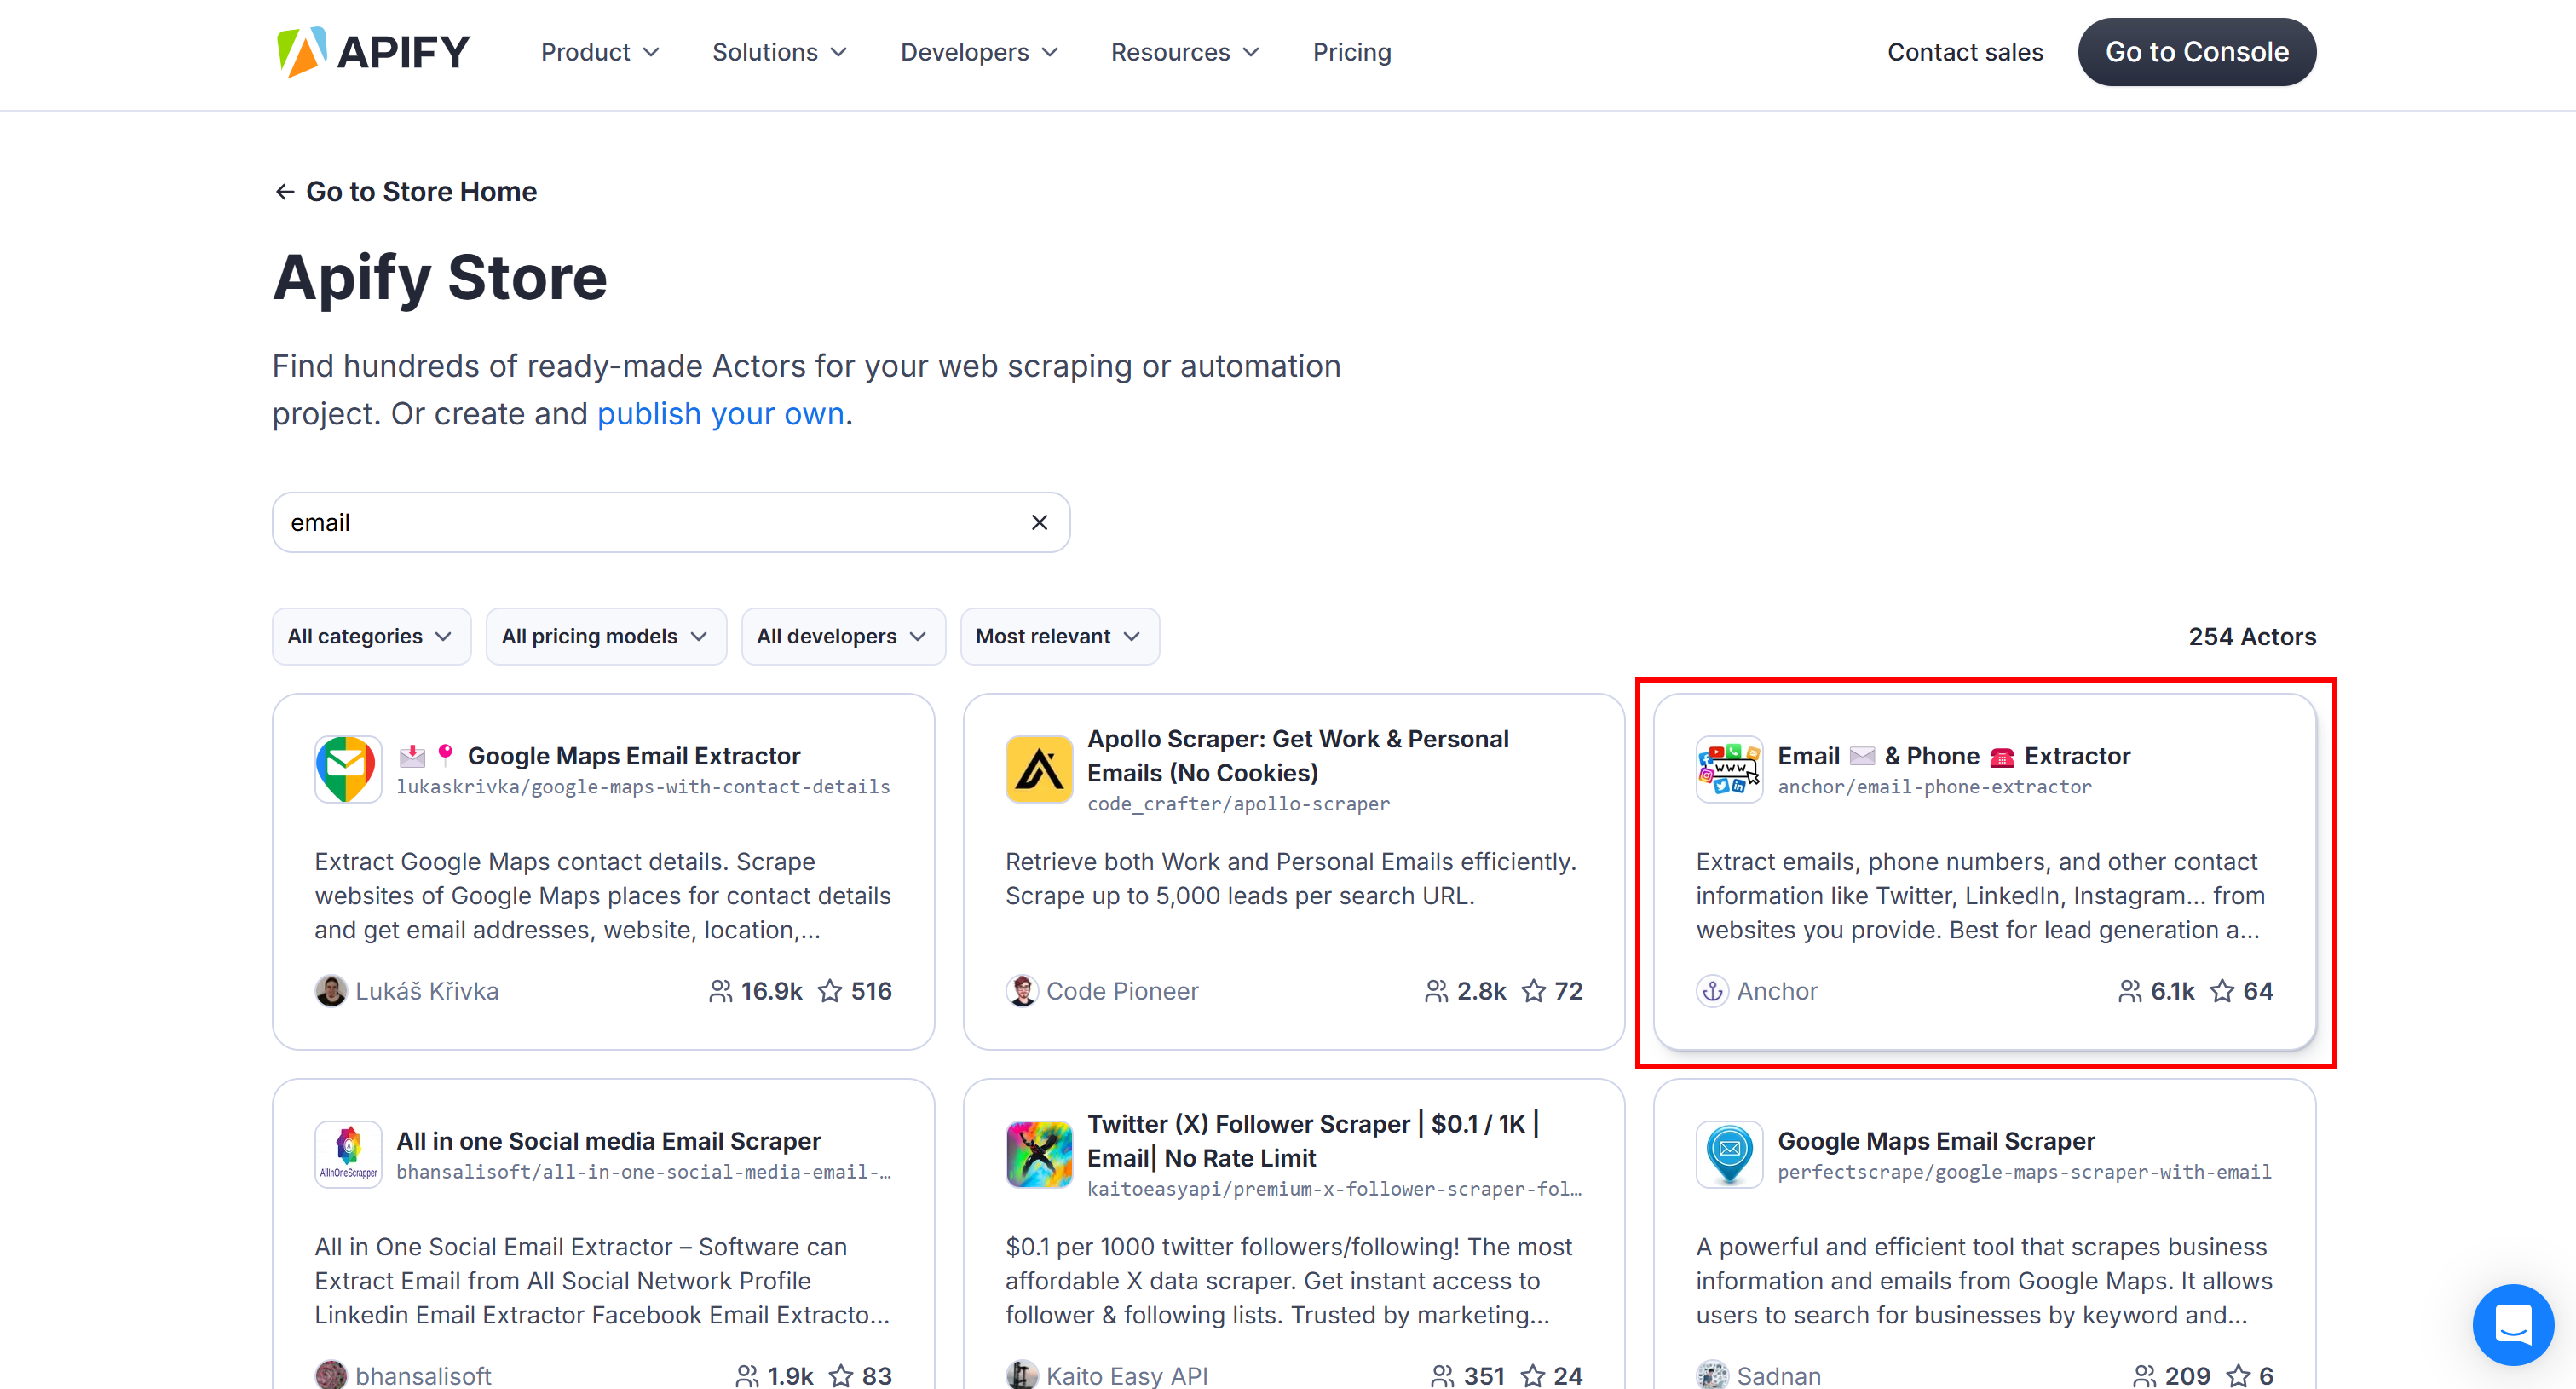2576x1389 pixels.
Task: Change sorting via Most relevant dropdown
Action: pos(1059,636)
